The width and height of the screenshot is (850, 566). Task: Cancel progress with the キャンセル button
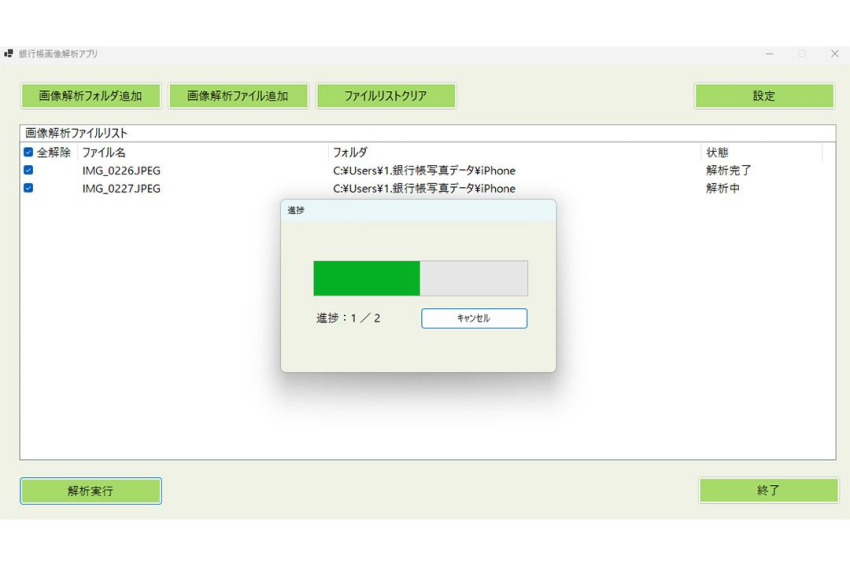(473, 318)
